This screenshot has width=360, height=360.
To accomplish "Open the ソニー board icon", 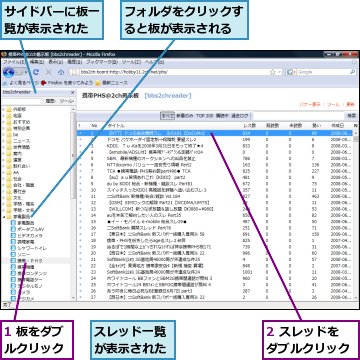I will pyautogui.click(x=14, y=254).
